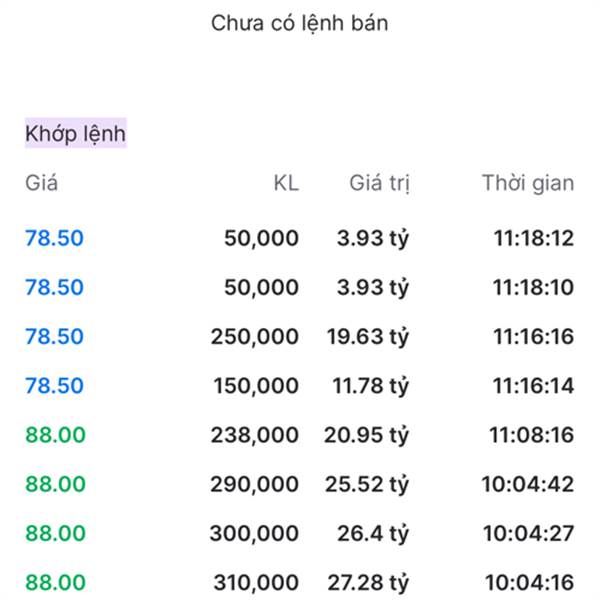Select the trade row at 11:08:16

point(300,435)
